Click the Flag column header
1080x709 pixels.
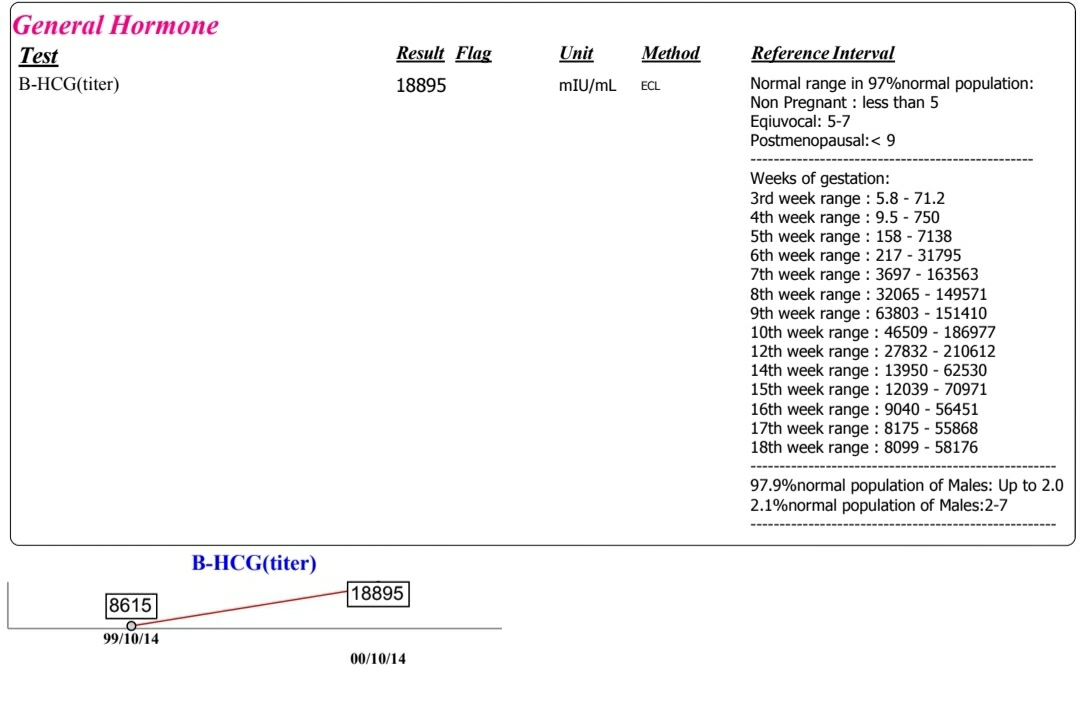coord(474,53)
